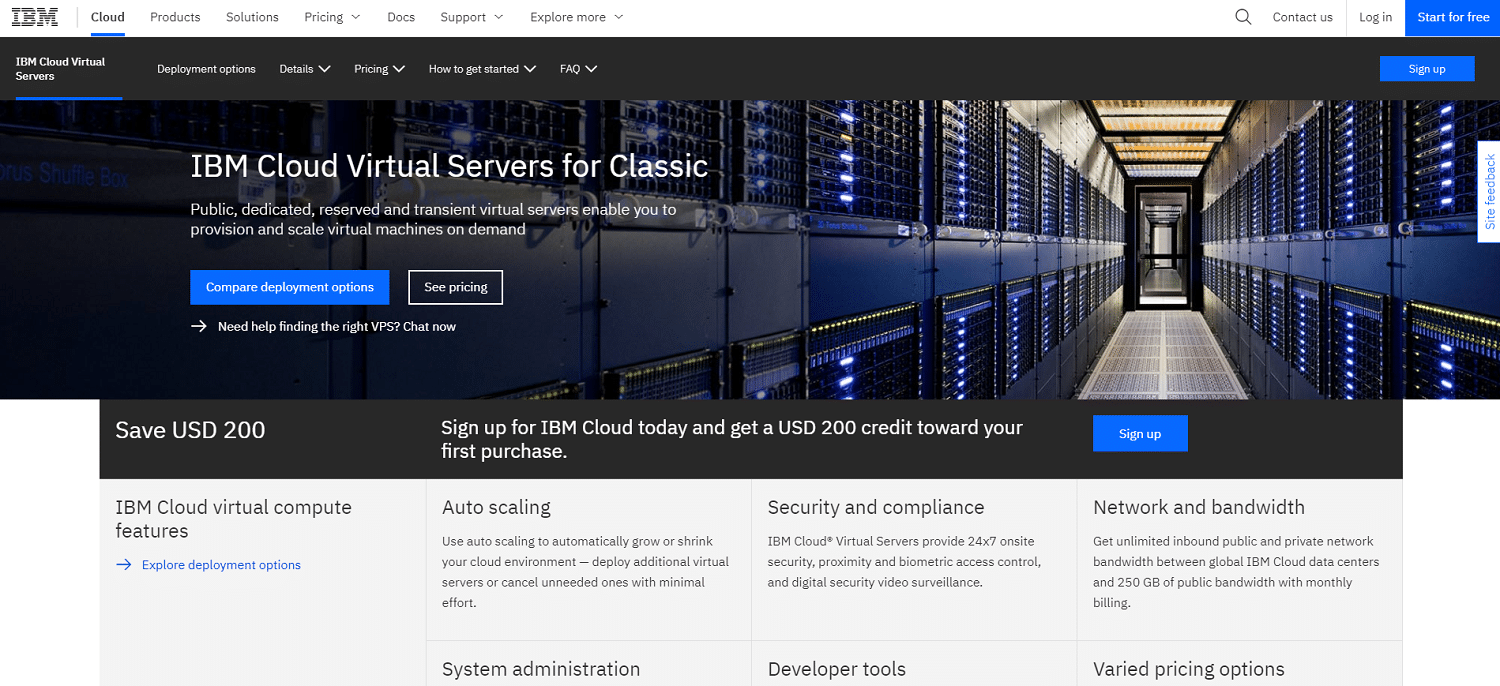
Task: Expand the FAQ dropdown
Action: [x=578, y=68]
